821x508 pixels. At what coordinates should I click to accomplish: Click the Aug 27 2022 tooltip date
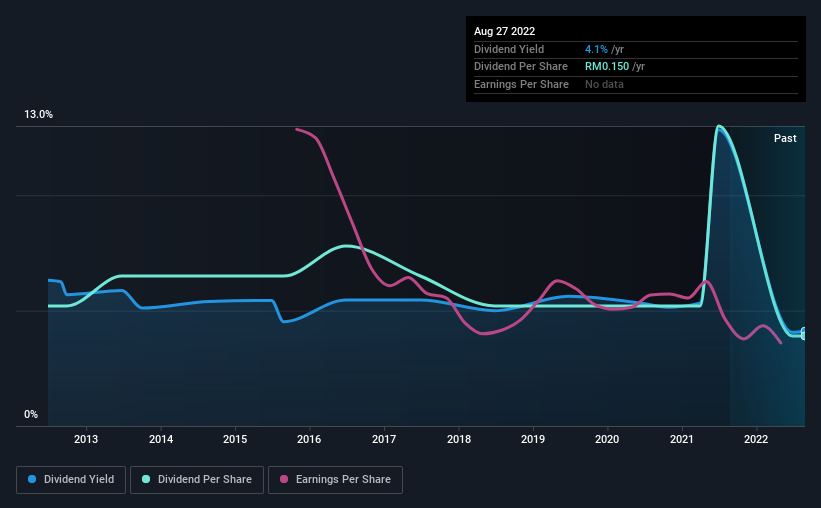[505, 31]
